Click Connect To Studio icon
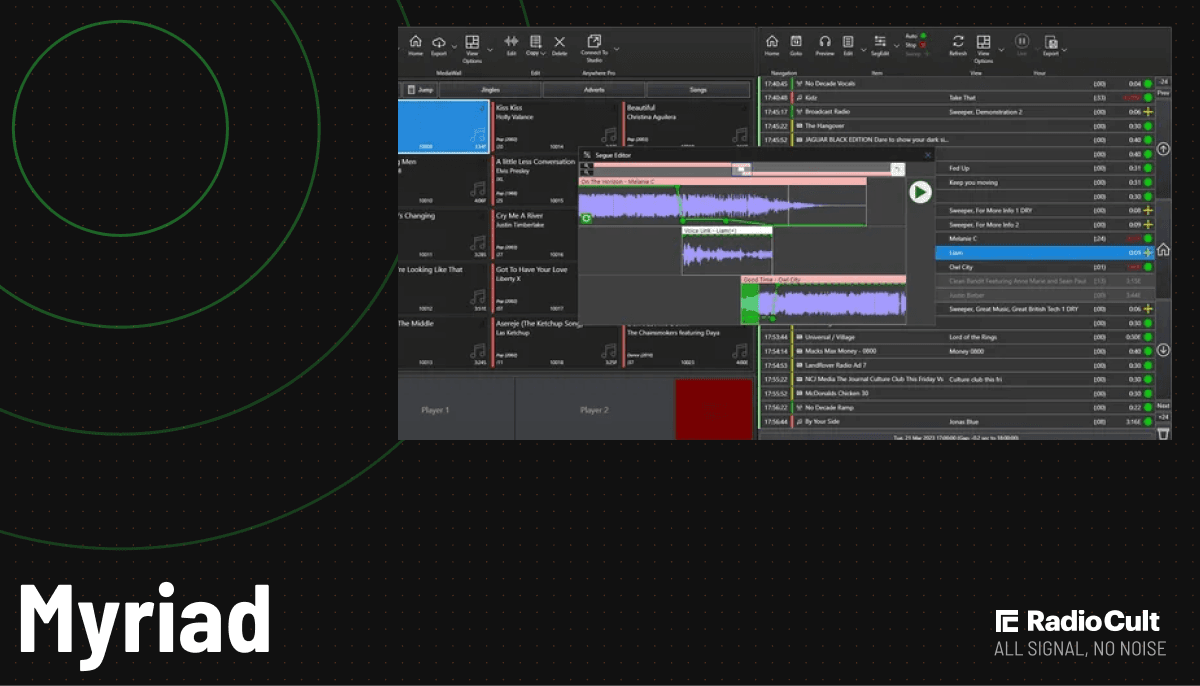 (x=594, y=41)
